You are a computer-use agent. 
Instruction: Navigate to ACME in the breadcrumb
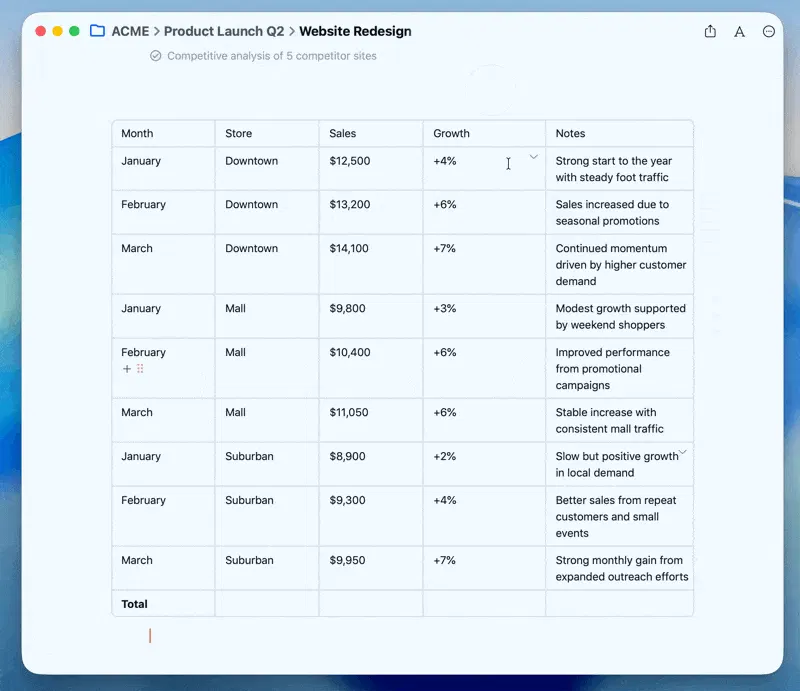(x=130, y=31)
